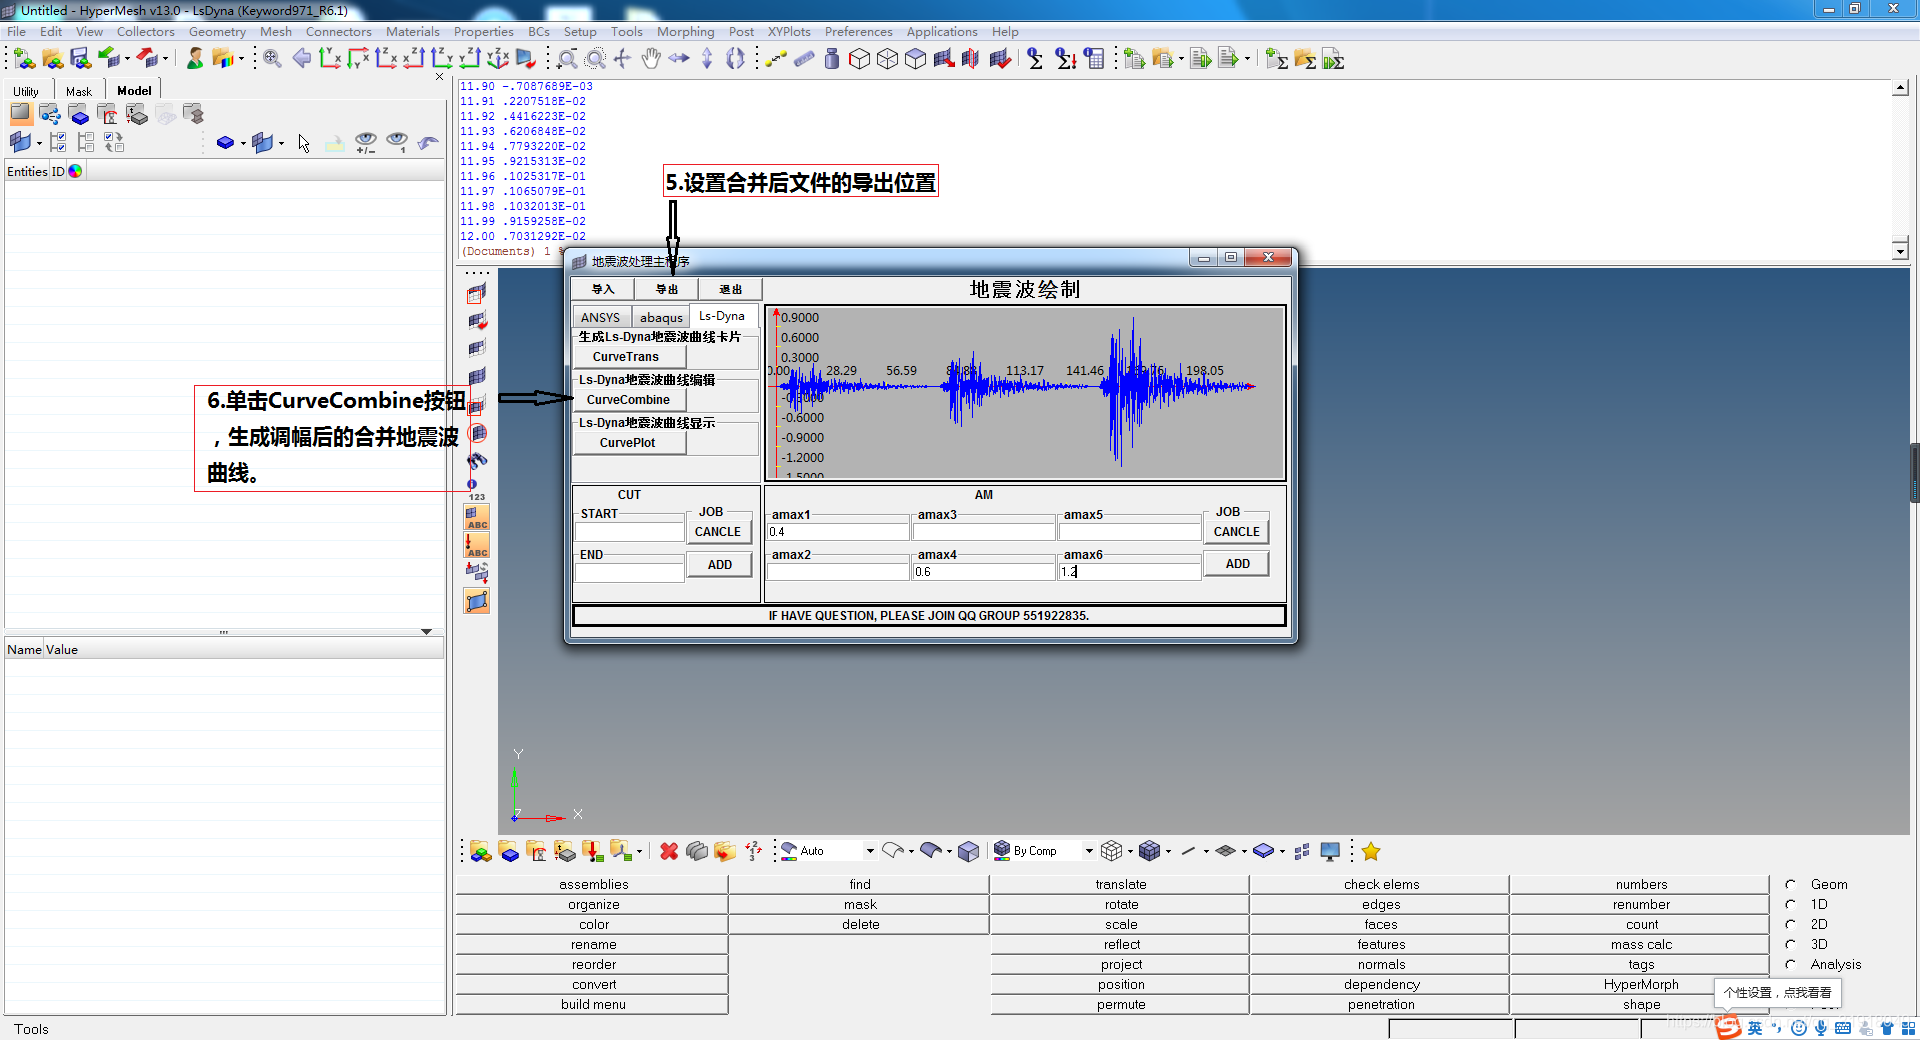Image resolution: width=1920 pixels, height=1040 pixels.
Task: Click the zoom magnifier with crosshair icon
Action: (x=271, y=59)
